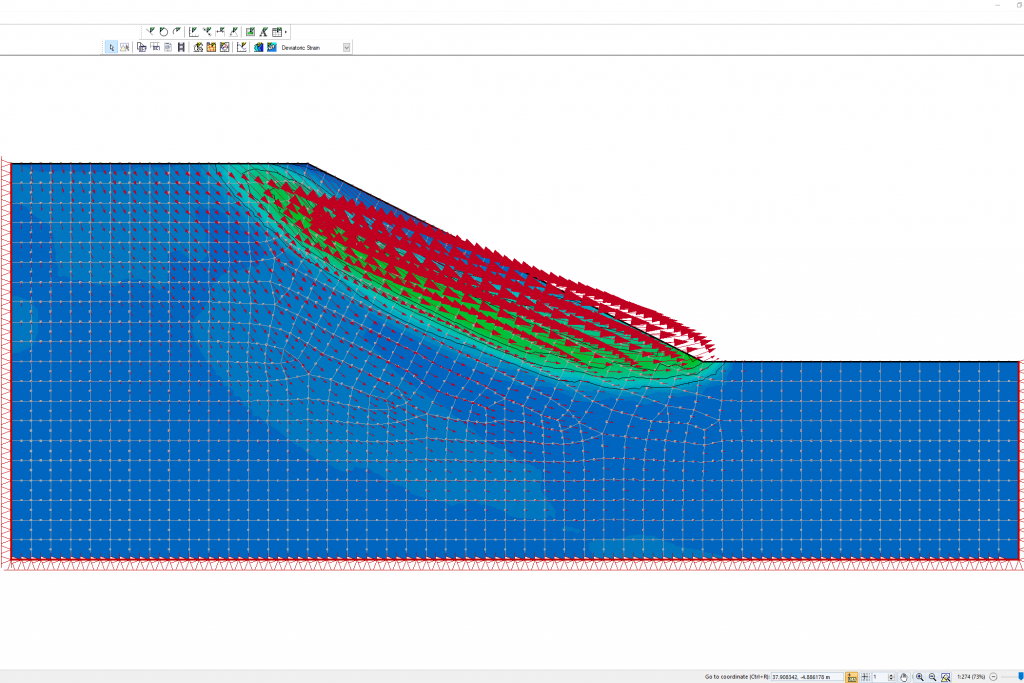Open the Deviatoric Strain results dropdown

click(x=345, y=46)
